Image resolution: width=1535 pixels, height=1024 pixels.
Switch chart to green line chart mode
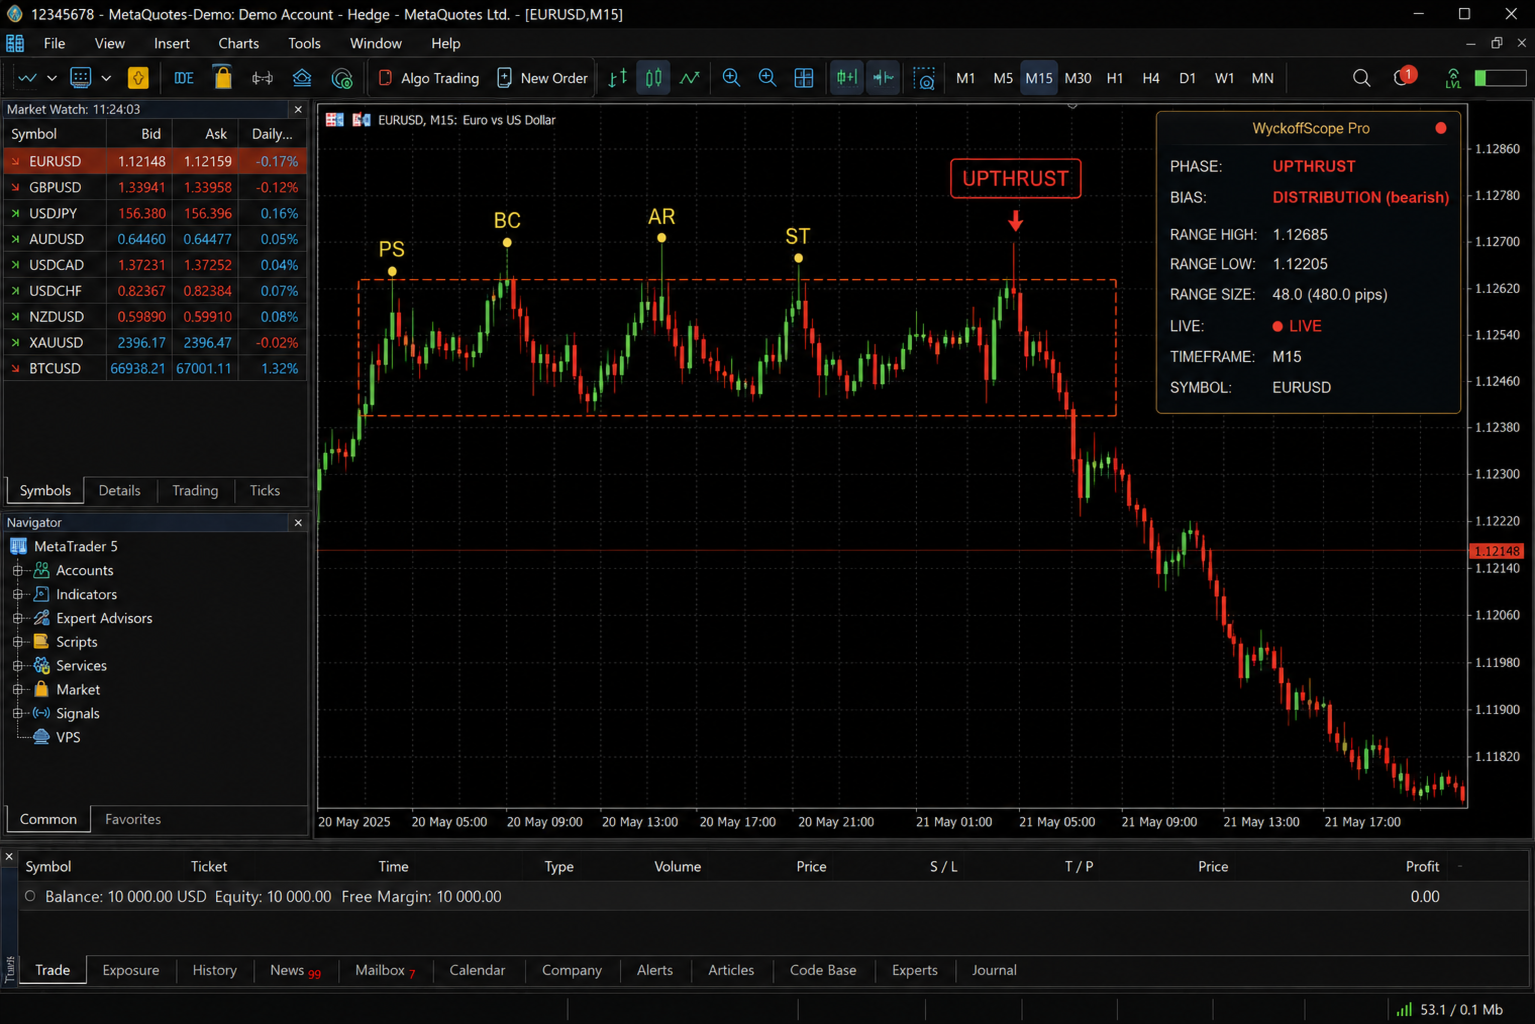pos(690,78)
